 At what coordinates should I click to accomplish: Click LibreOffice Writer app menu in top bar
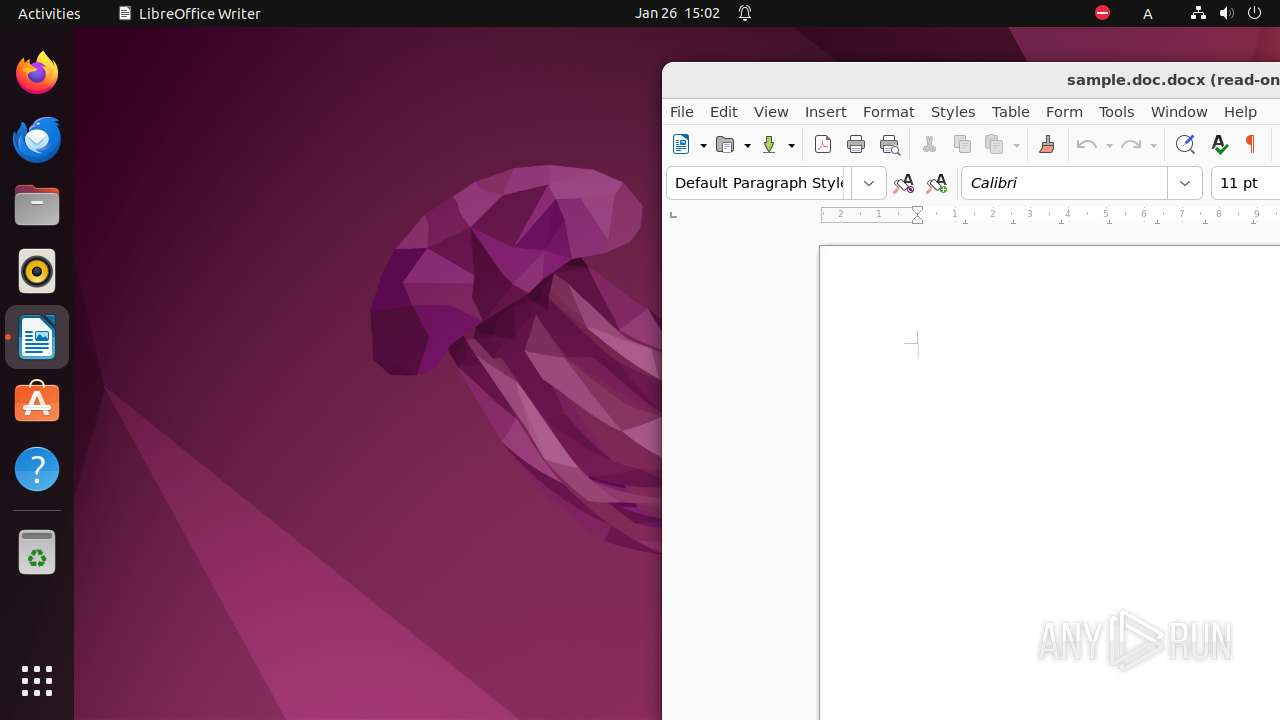click(189, 13)
